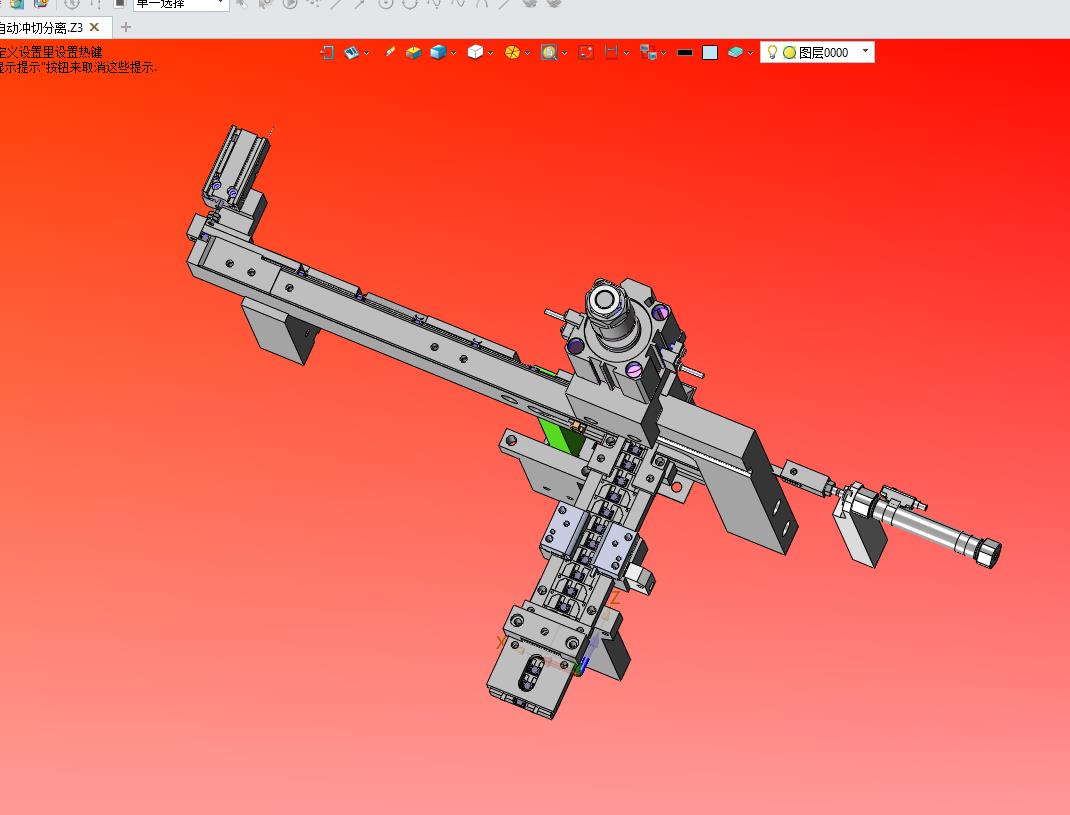Expand the red H icon's dropdown arrow
1070x815 pixels.
tap(626, 53)
